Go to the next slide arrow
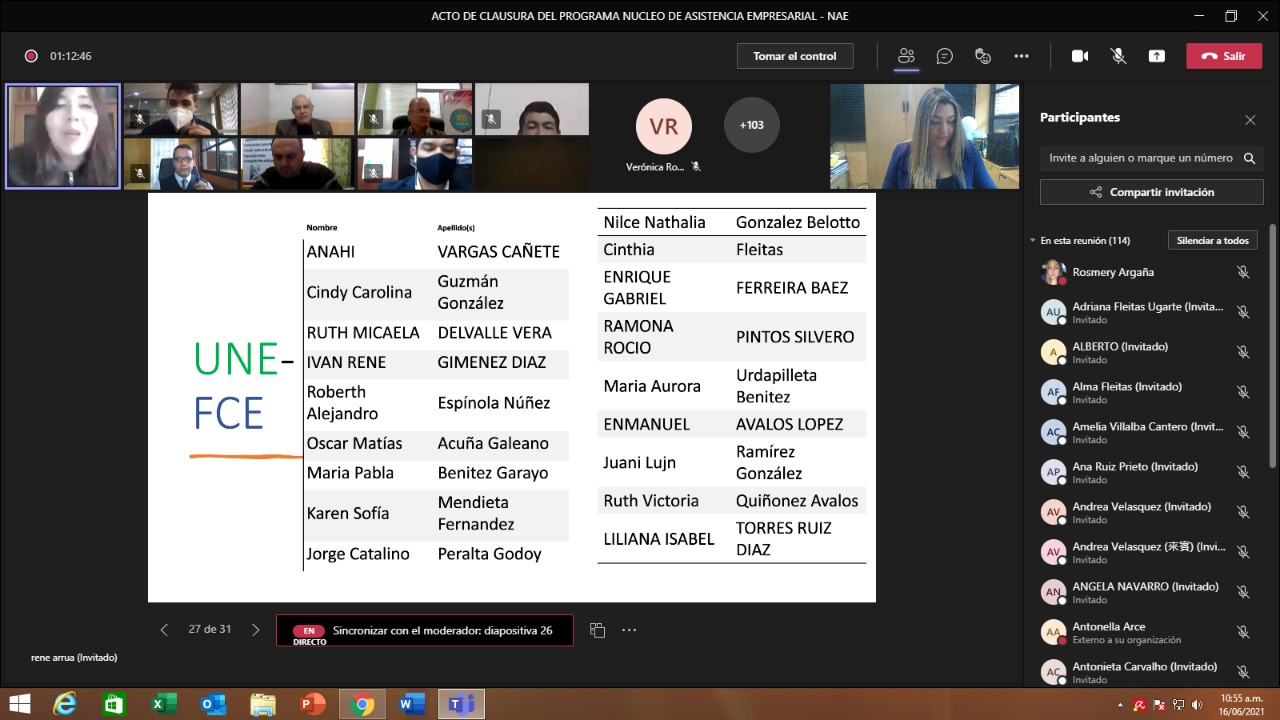This screenshot has width=1280, height=720. coord(255,630)
